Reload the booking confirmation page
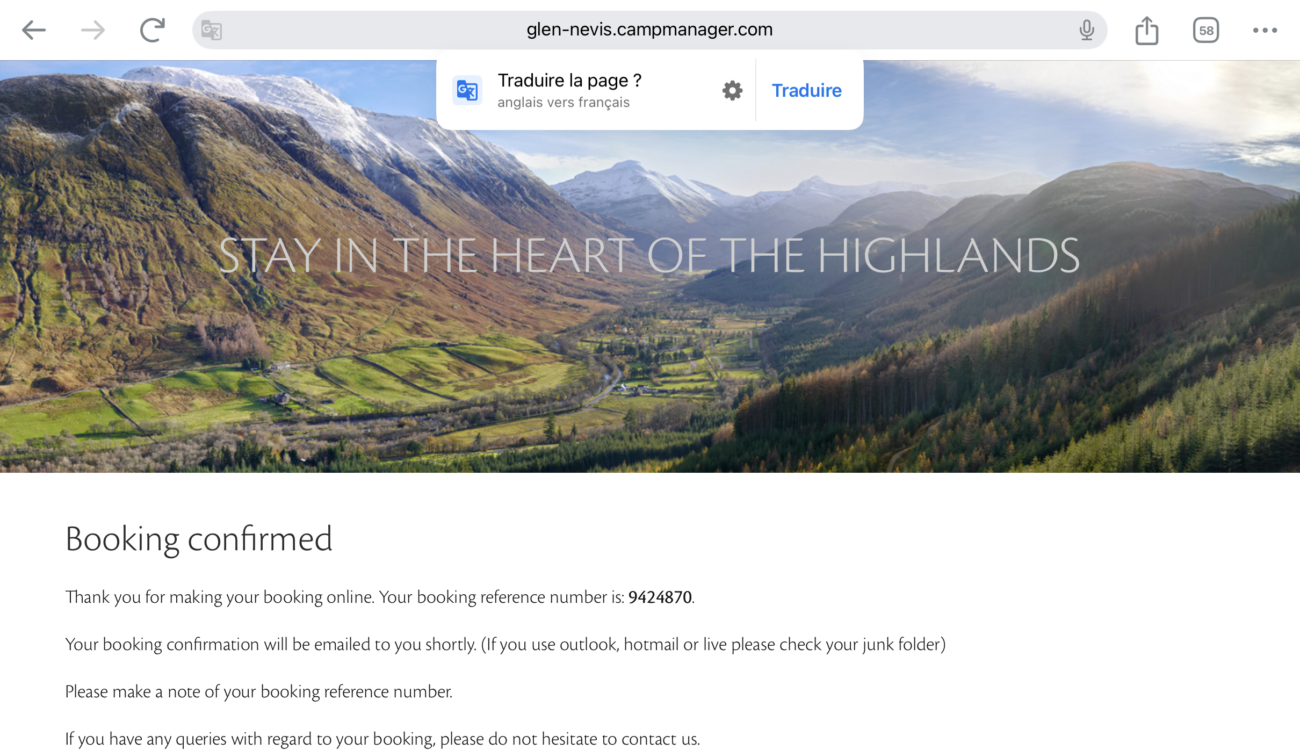1300x750 pixels. coord(152,30)
